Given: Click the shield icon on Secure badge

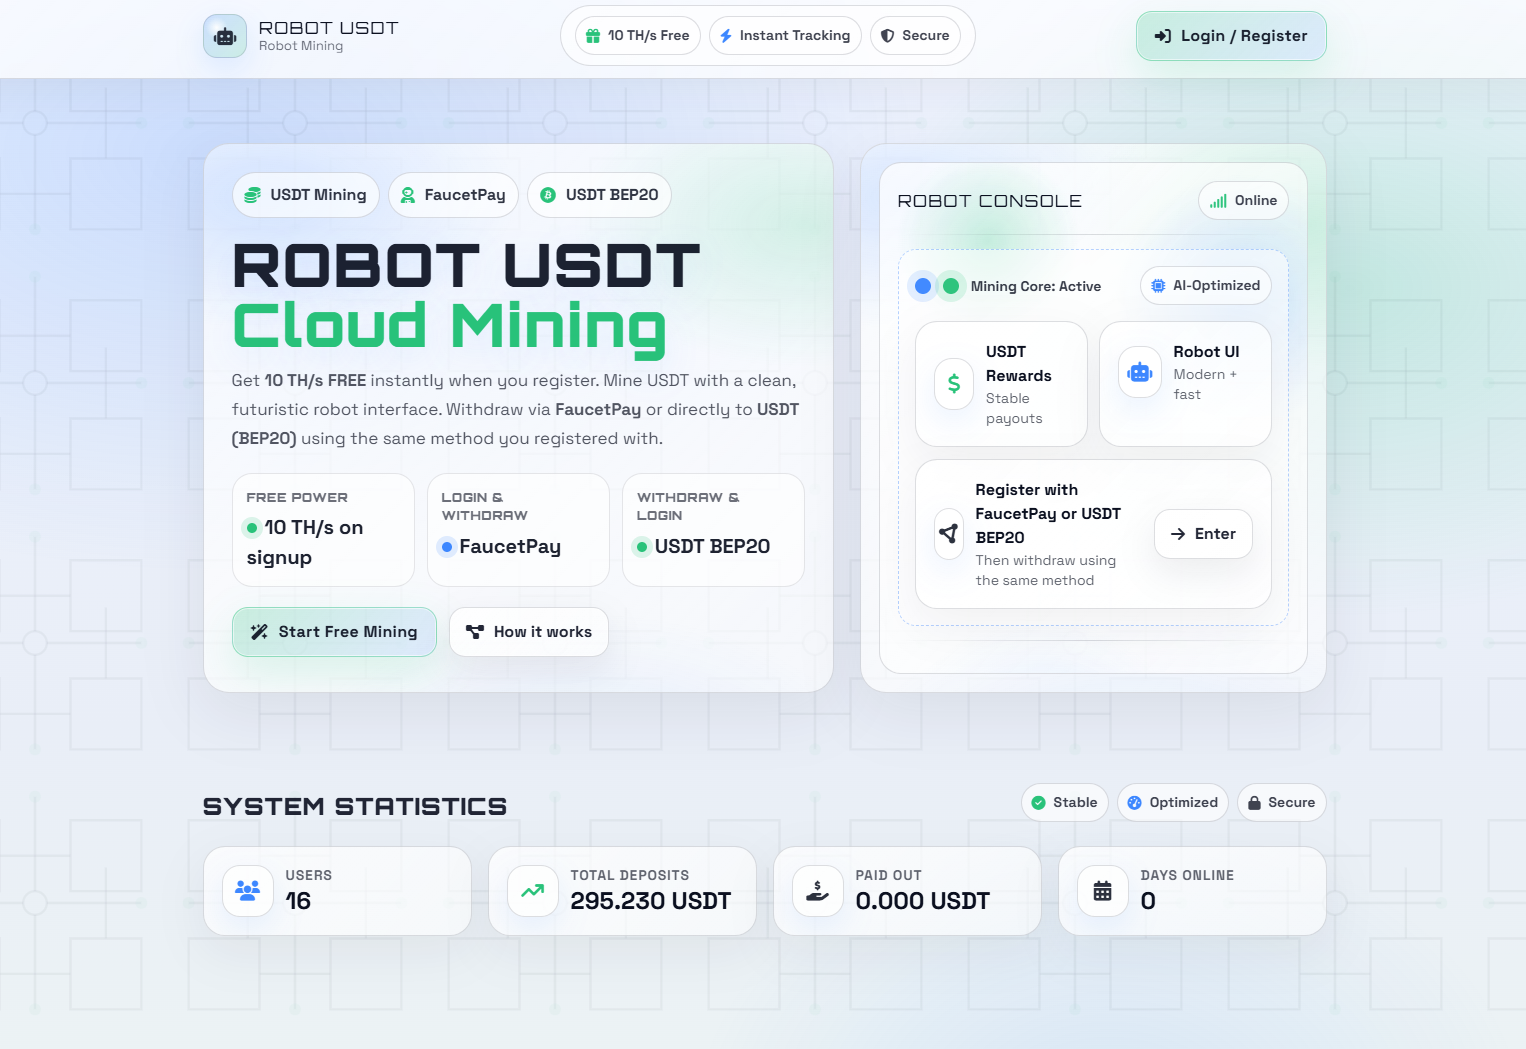Looking at the screenshot, I should 887,35.
